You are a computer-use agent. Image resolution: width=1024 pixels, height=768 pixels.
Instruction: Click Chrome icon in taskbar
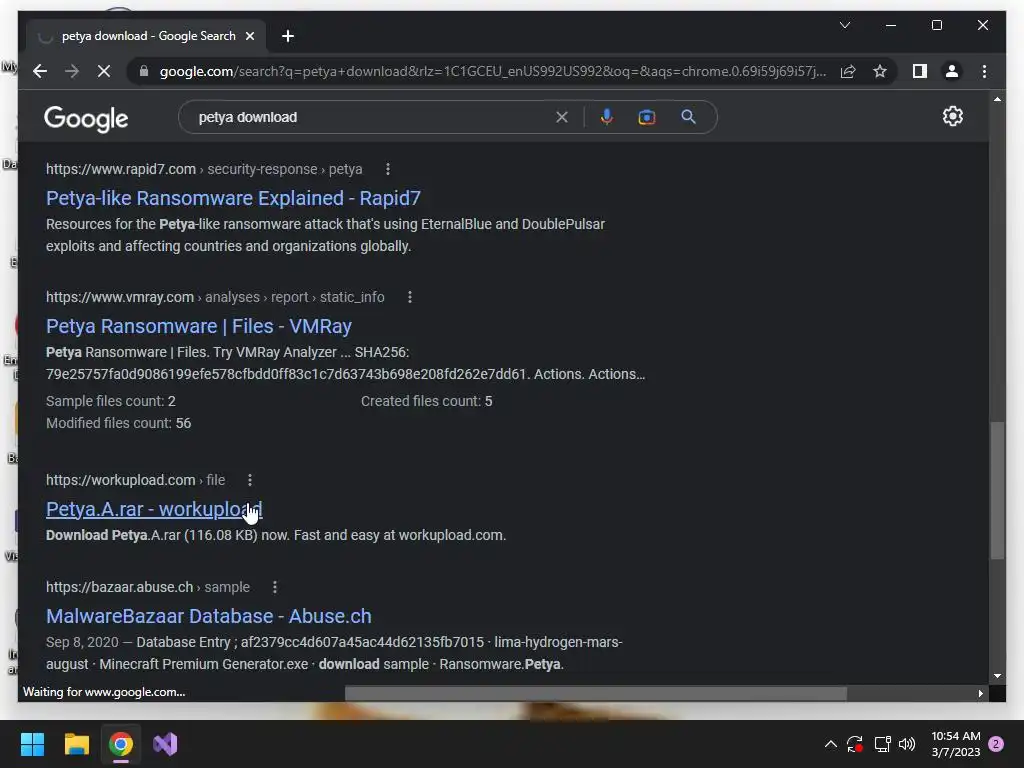121,744
